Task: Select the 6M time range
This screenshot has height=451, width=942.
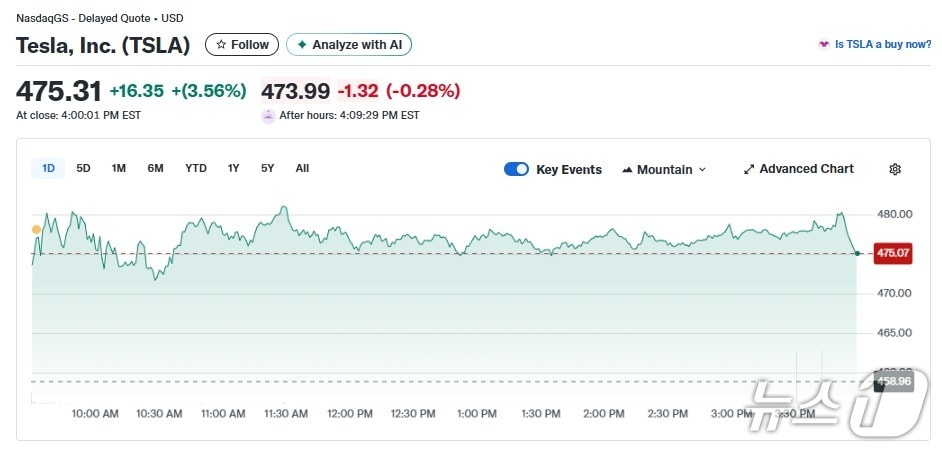Action: [155, 168]
